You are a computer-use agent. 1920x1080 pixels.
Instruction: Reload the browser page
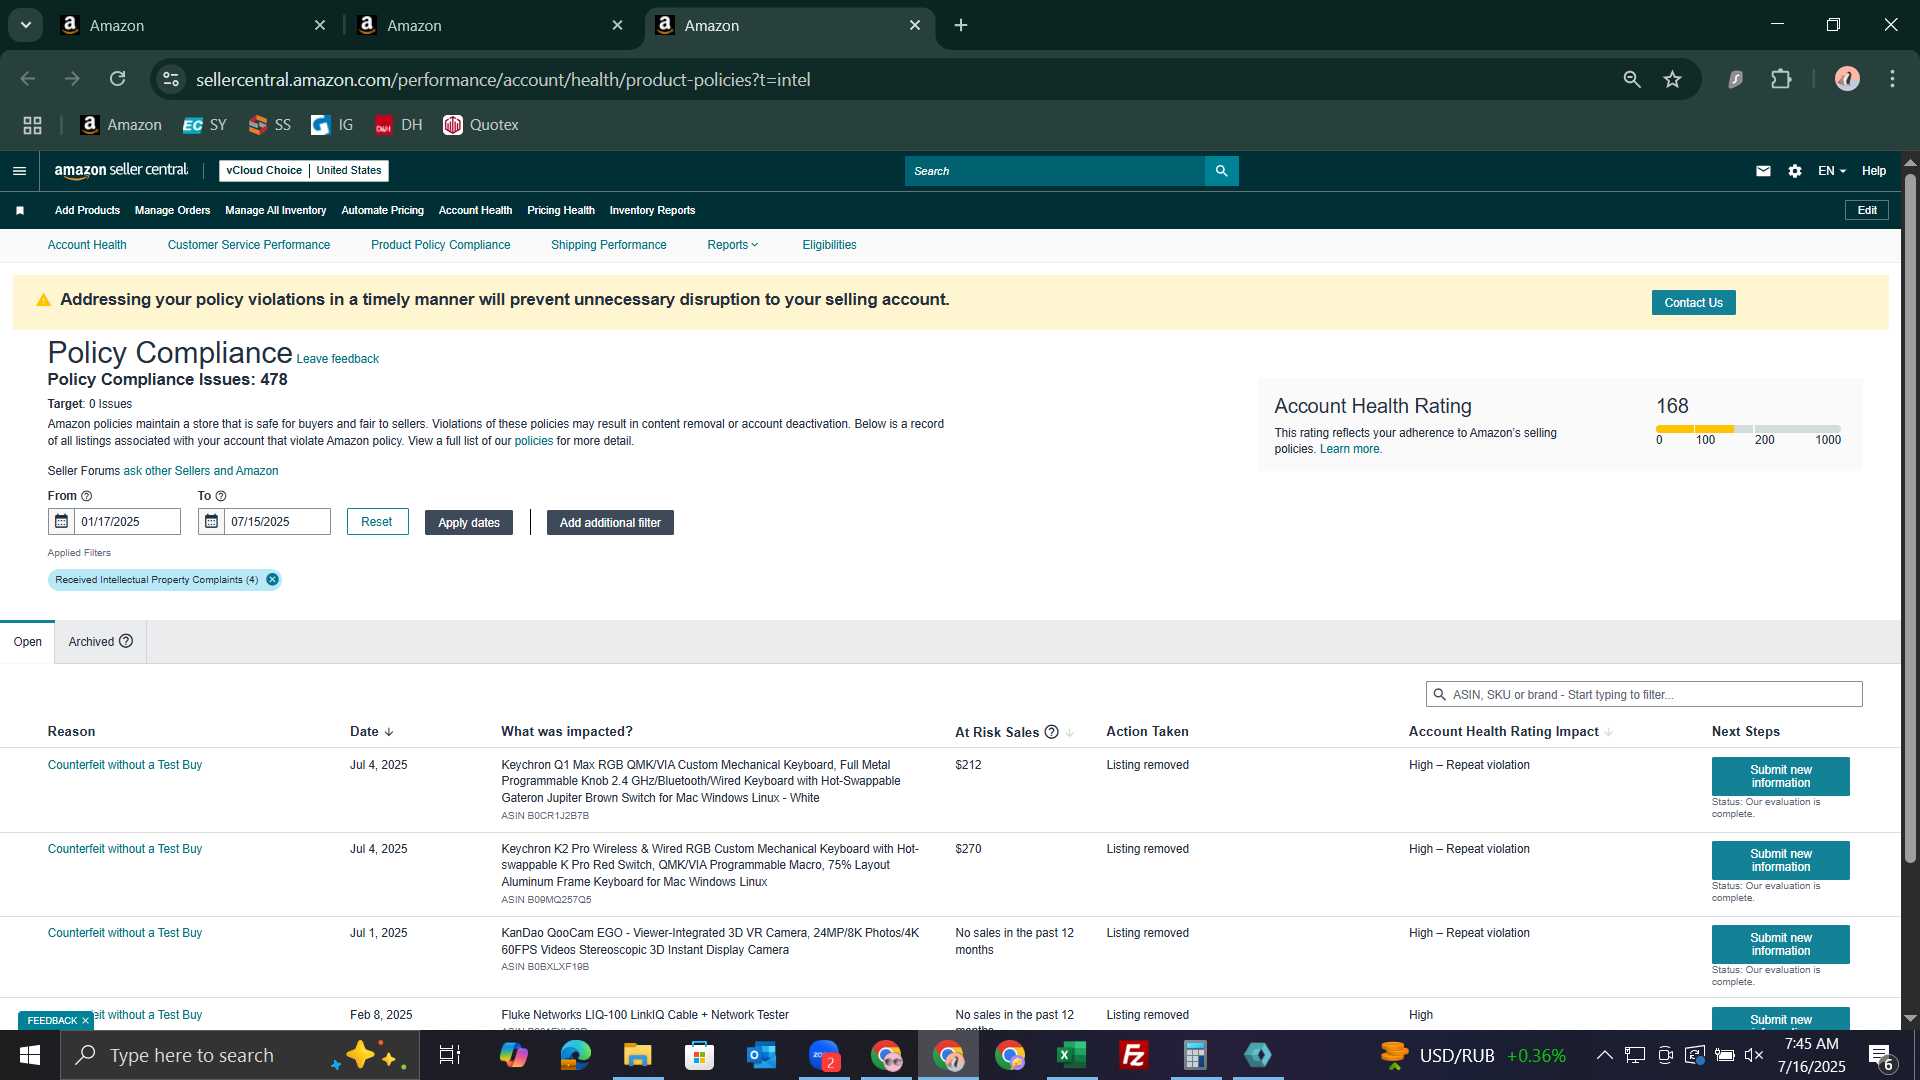tap(118, 79)
